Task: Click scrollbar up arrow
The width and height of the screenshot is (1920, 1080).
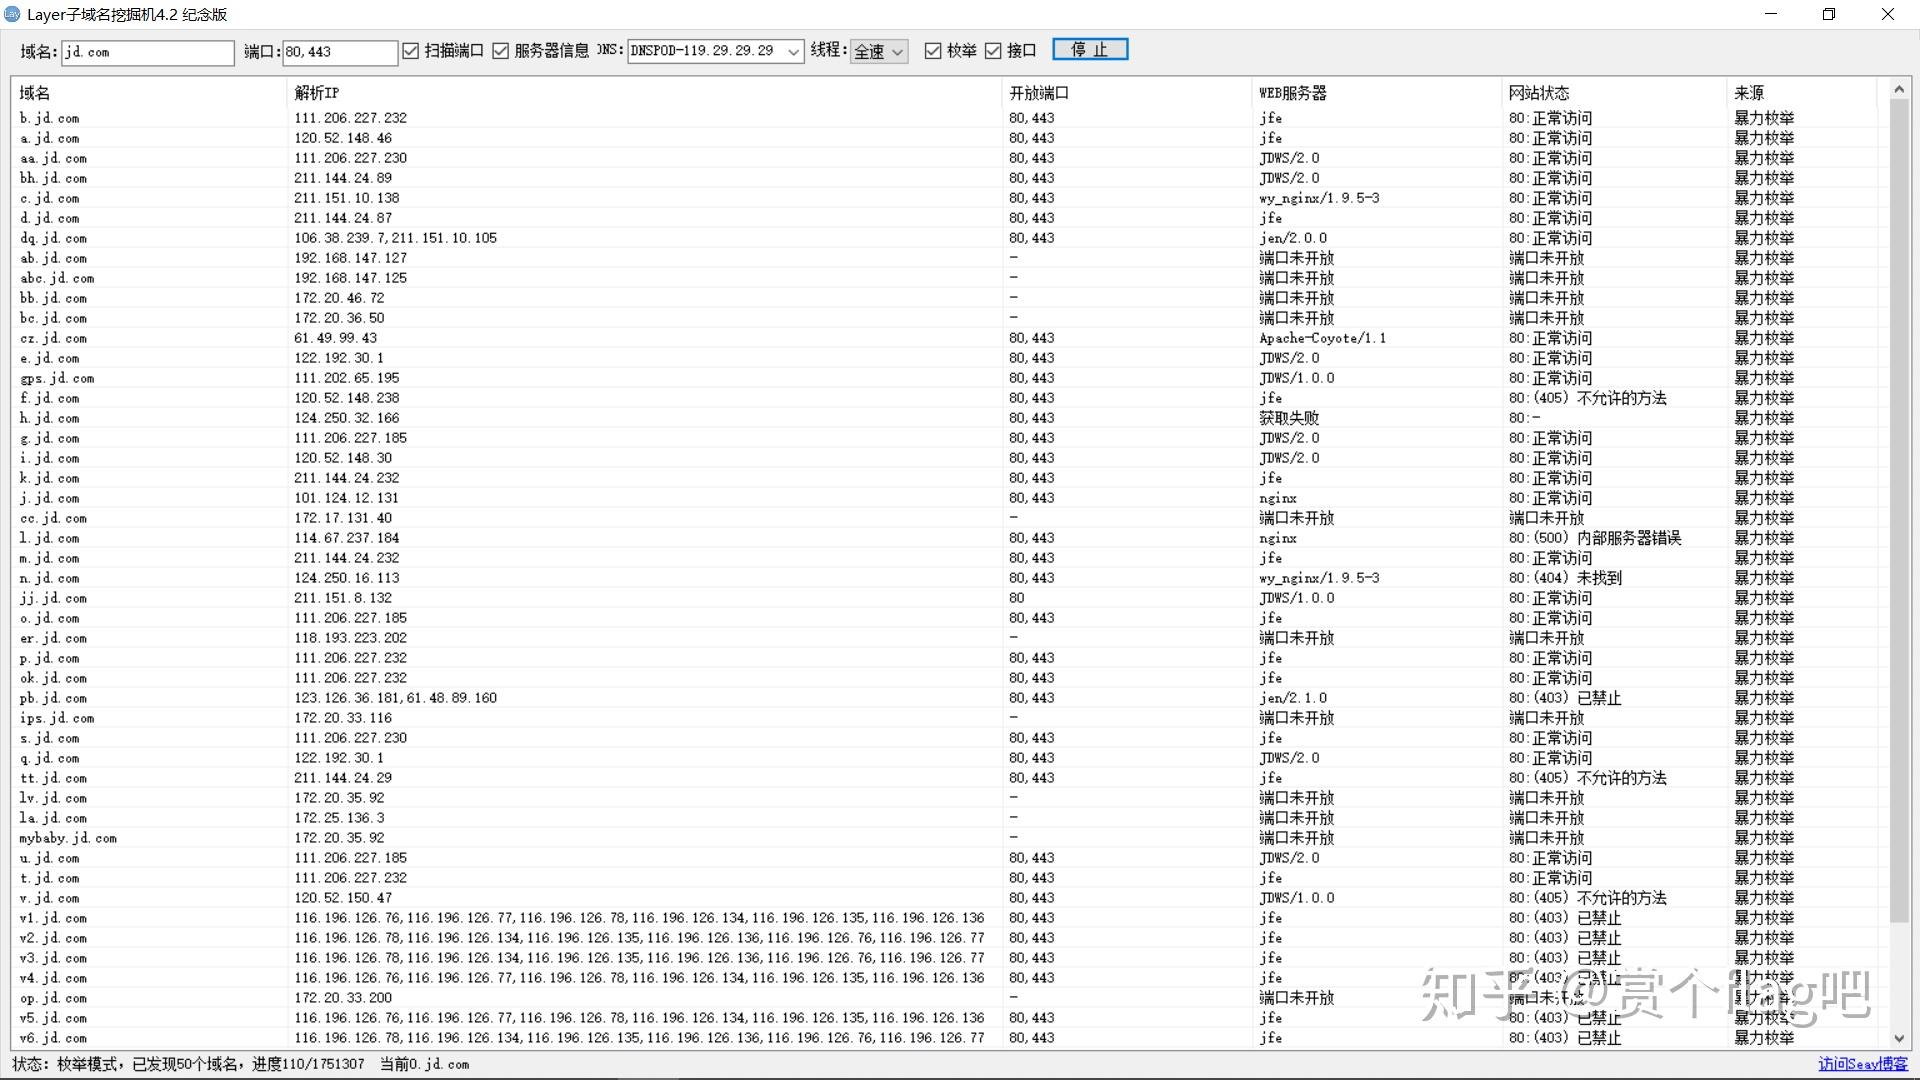Action: pos(1899,90)
